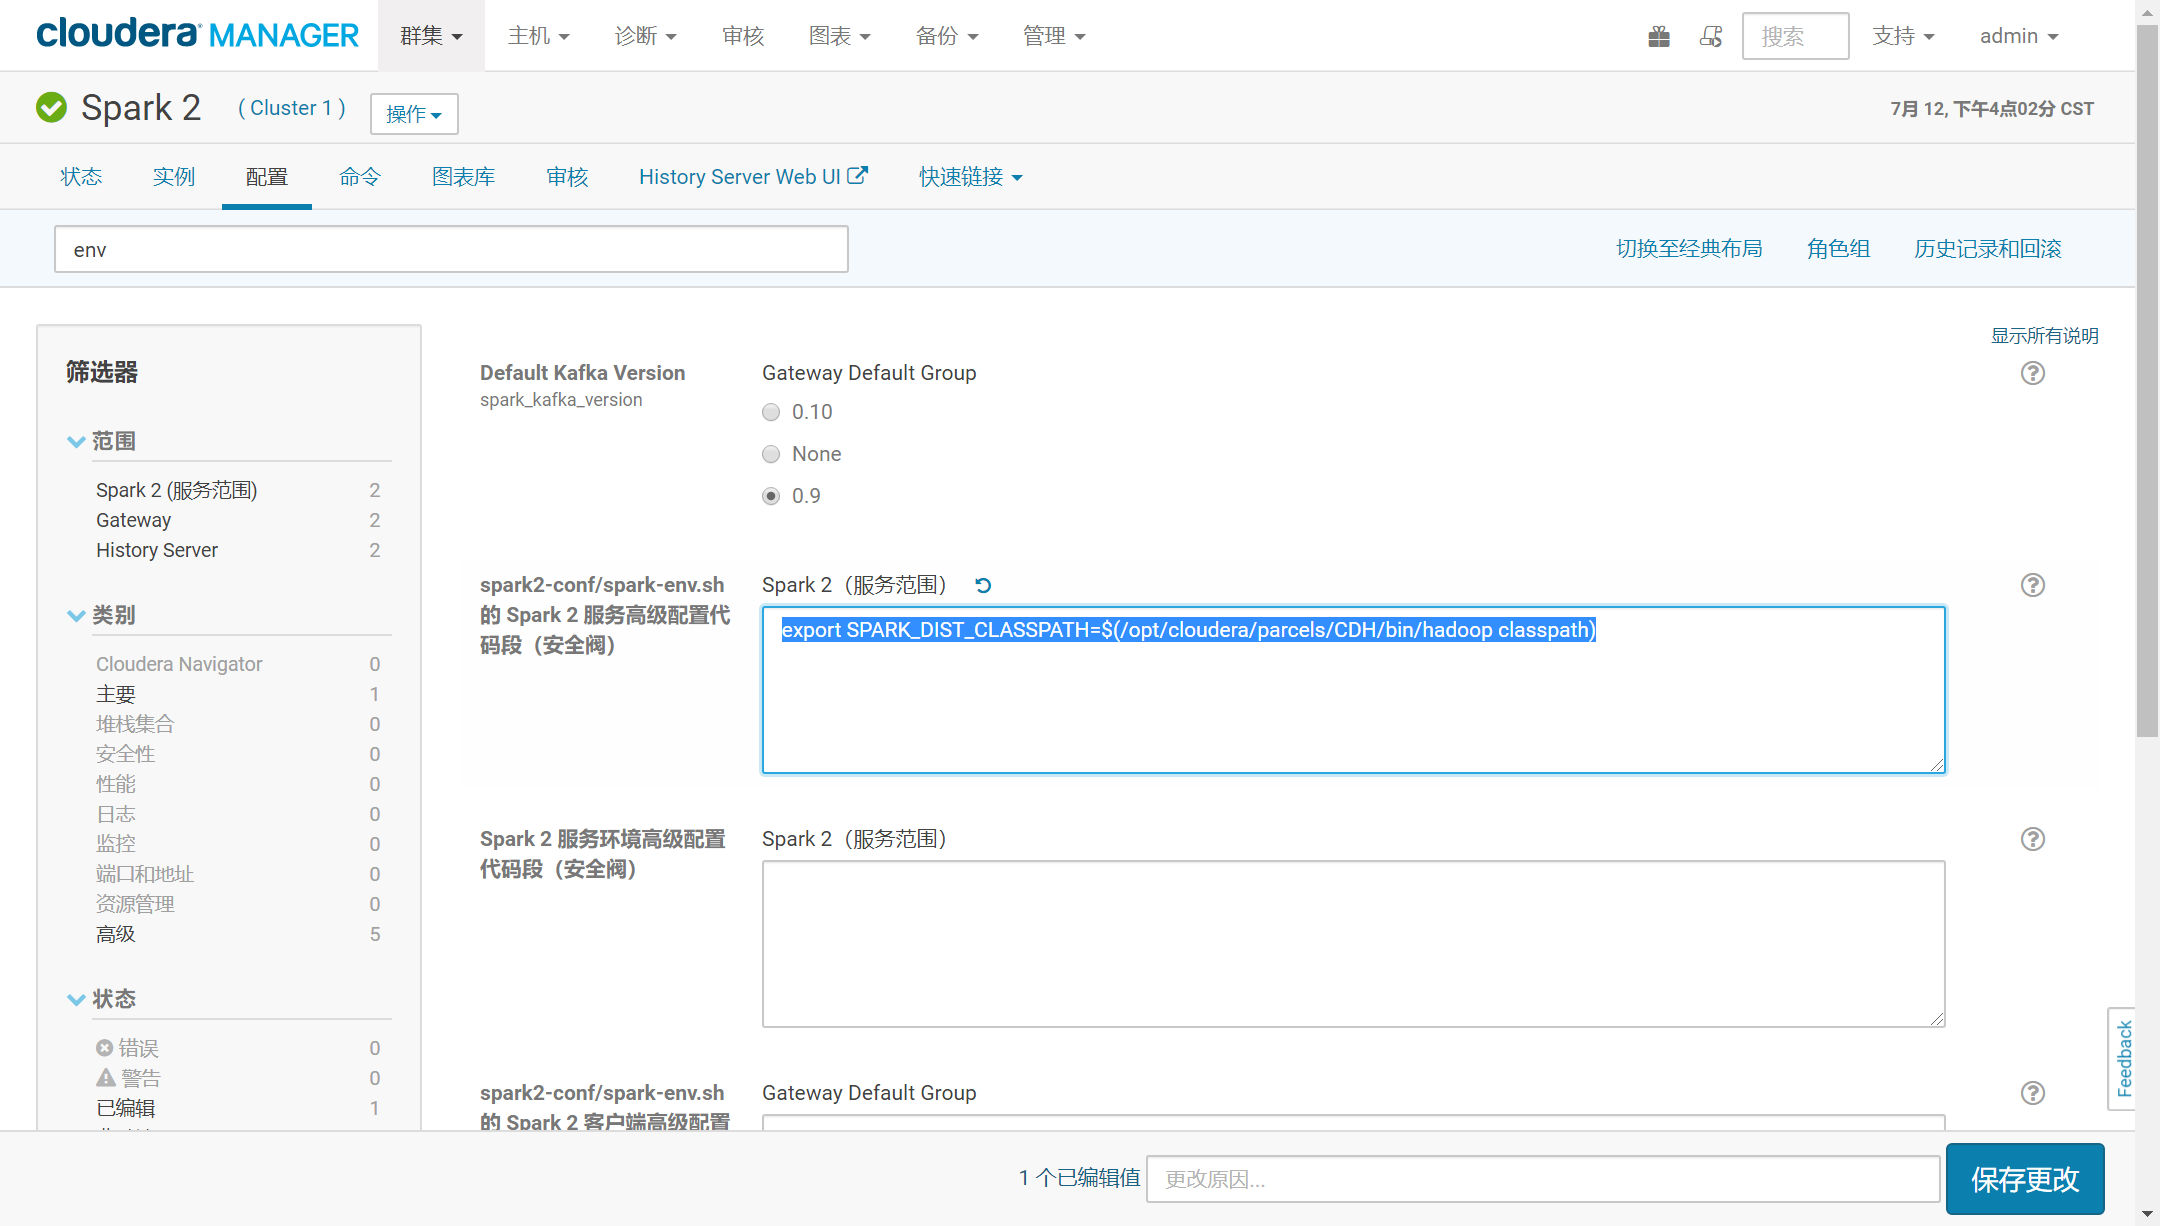Click the 切换至经典布局 link
Screen dimensions: 2160x1226
(x=1689, y=248)
